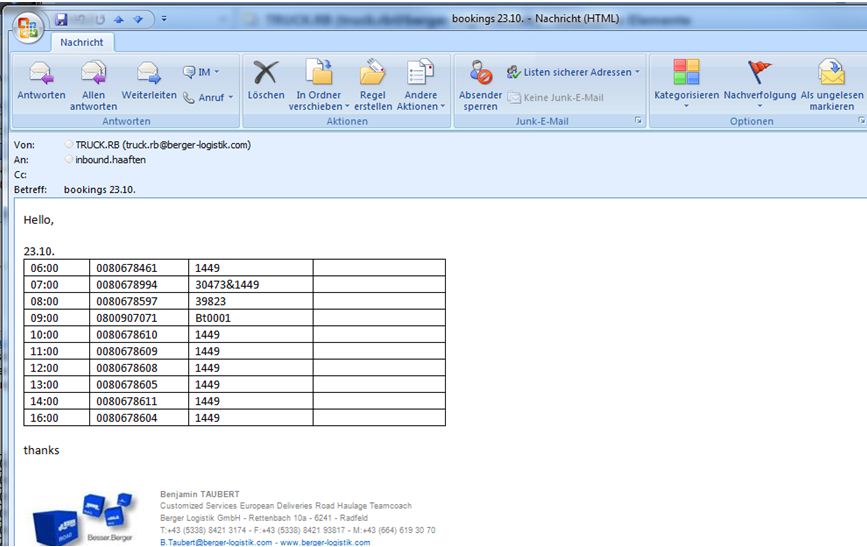
Task: Open the Optionen group dialog launcher
Action: (x=861, y=120)
